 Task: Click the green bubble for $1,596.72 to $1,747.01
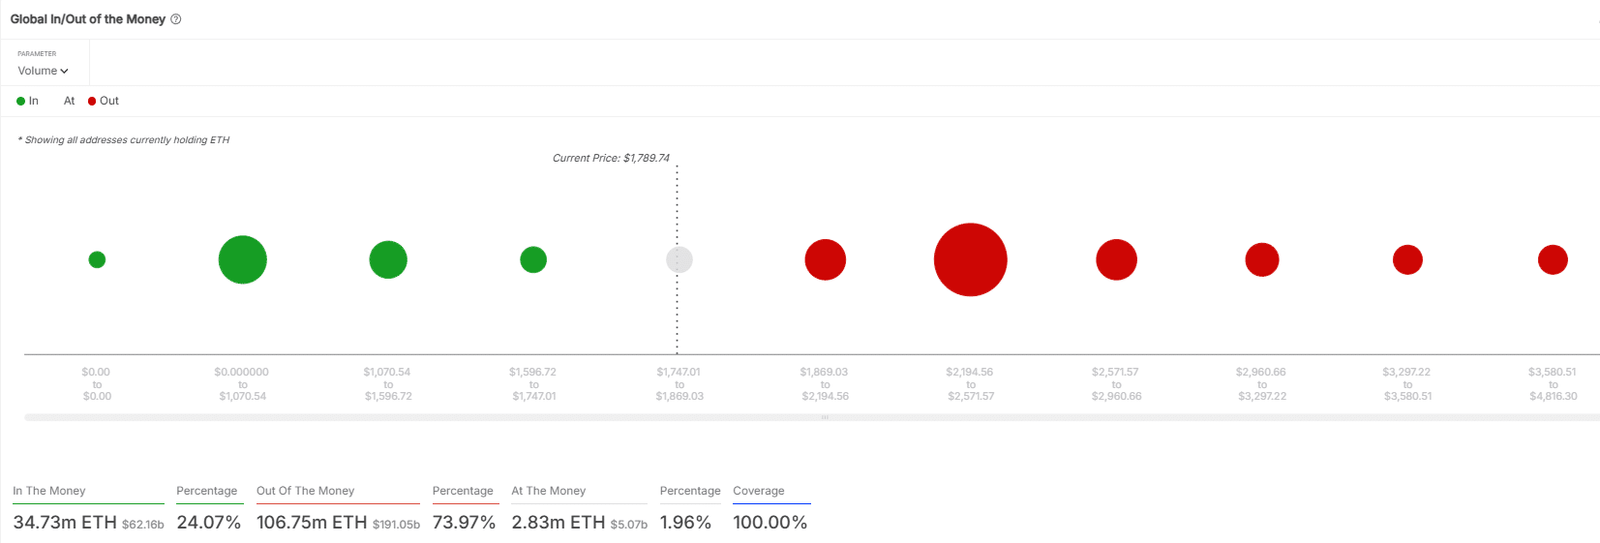coord(533,260)
